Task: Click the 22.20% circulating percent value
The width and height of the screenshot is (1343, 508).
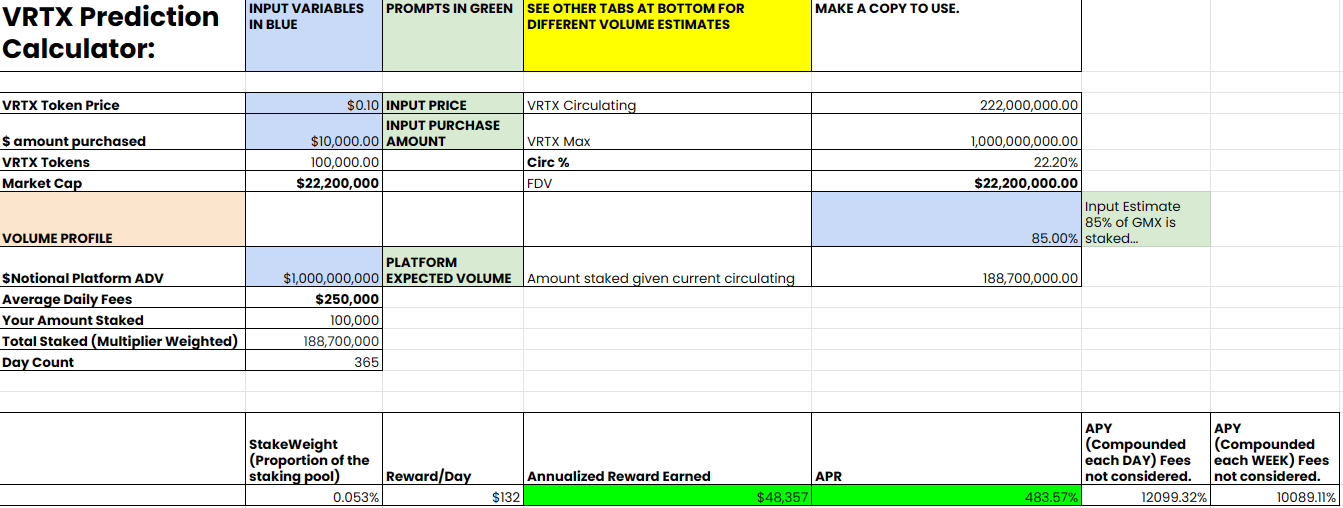Action: [946, 162]
